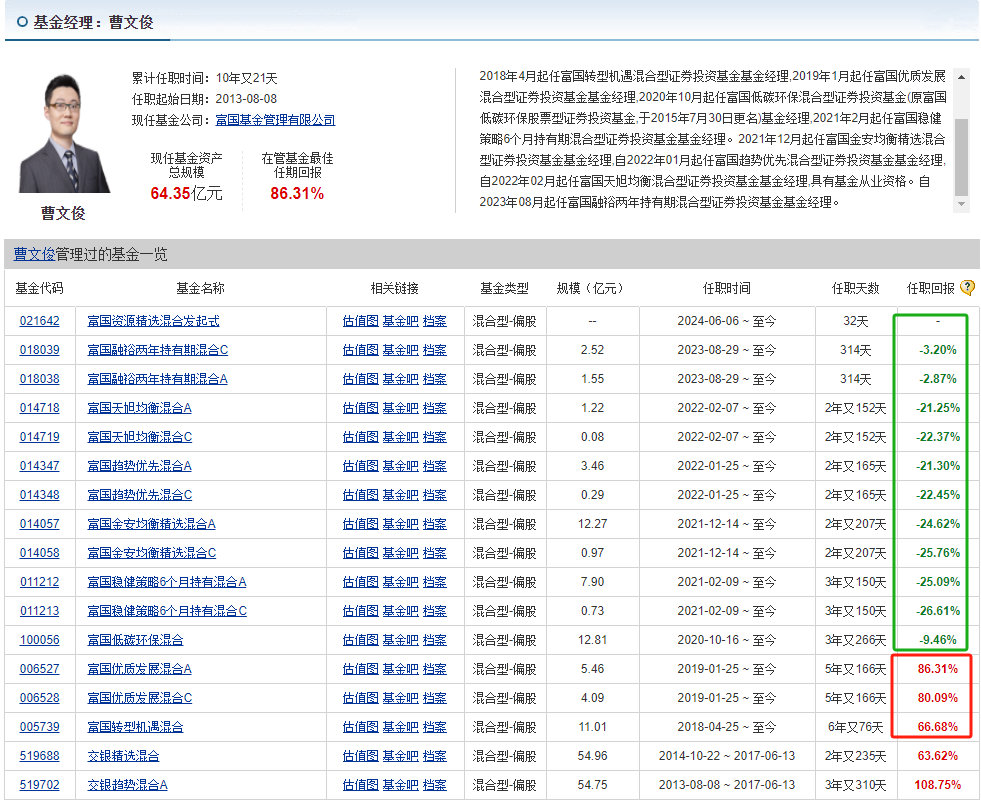Click the 86.31% best return figure
Image resolution: width=981 pixels, height=808 pixels.
[297, 193]
